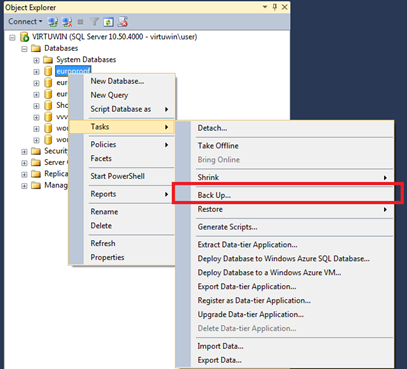This screenshot has width=407, height=369.
Task: Select the System Databases tree item
Action: point(86,60)
